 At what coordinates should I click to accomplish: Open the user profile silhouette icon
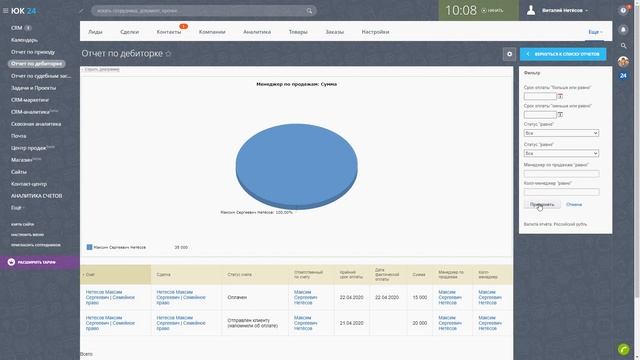[531, 10]
